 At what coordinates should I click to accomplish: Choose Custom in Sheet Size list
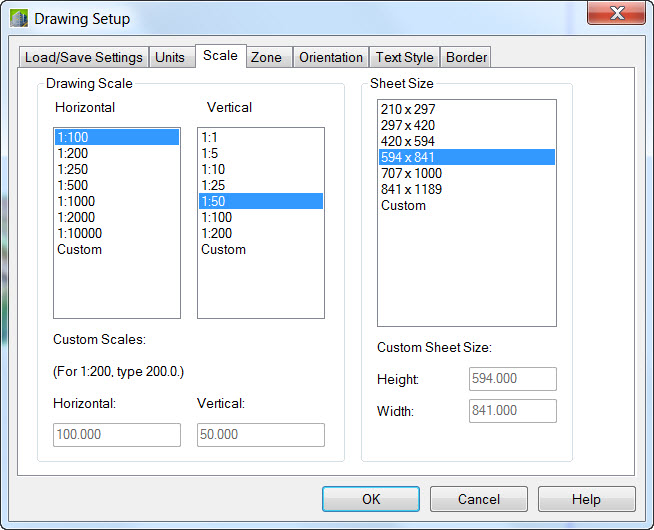403,205
